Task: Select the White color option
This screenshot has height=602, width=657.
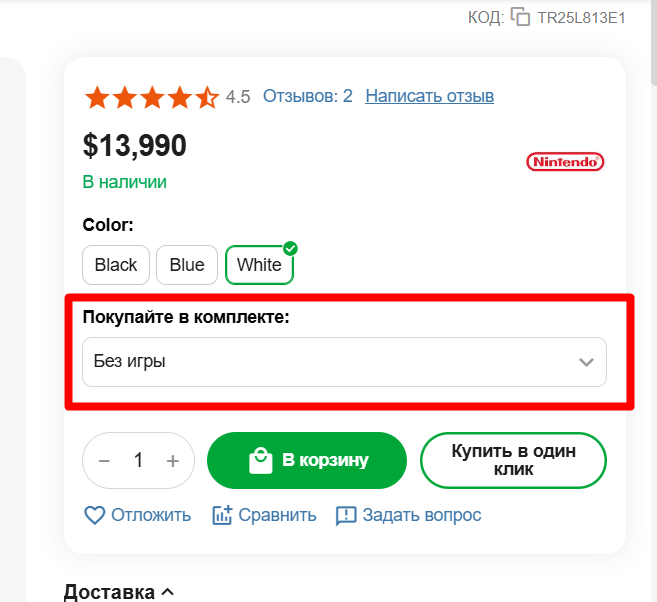Action: 259,265
